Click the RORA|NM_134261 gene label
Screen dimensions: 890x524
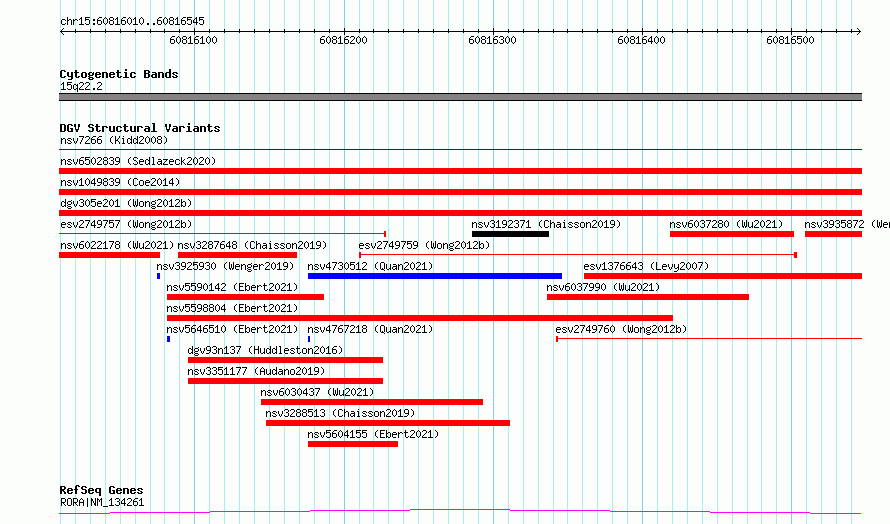point(102,502)
